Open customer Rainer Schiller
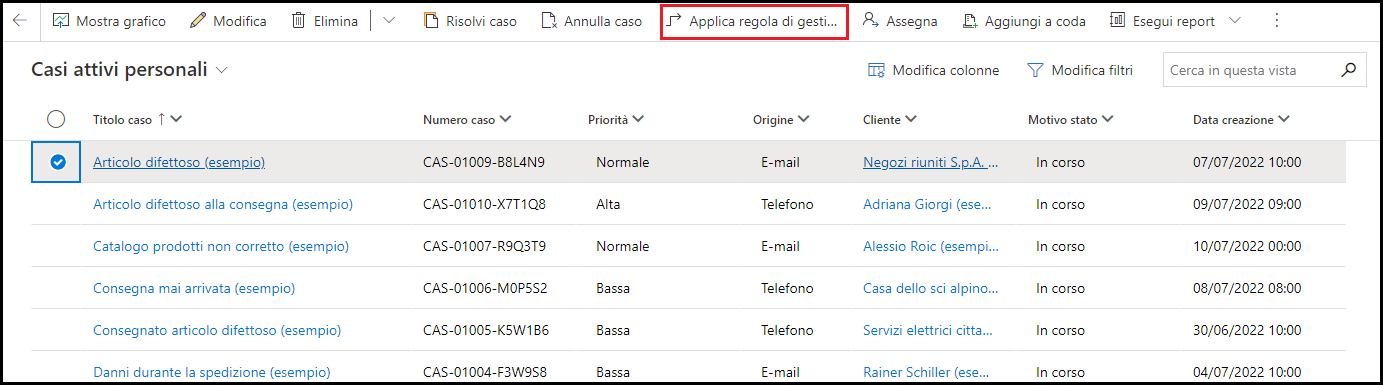The width and height of the screenshot is (1383, 385). 927,372
